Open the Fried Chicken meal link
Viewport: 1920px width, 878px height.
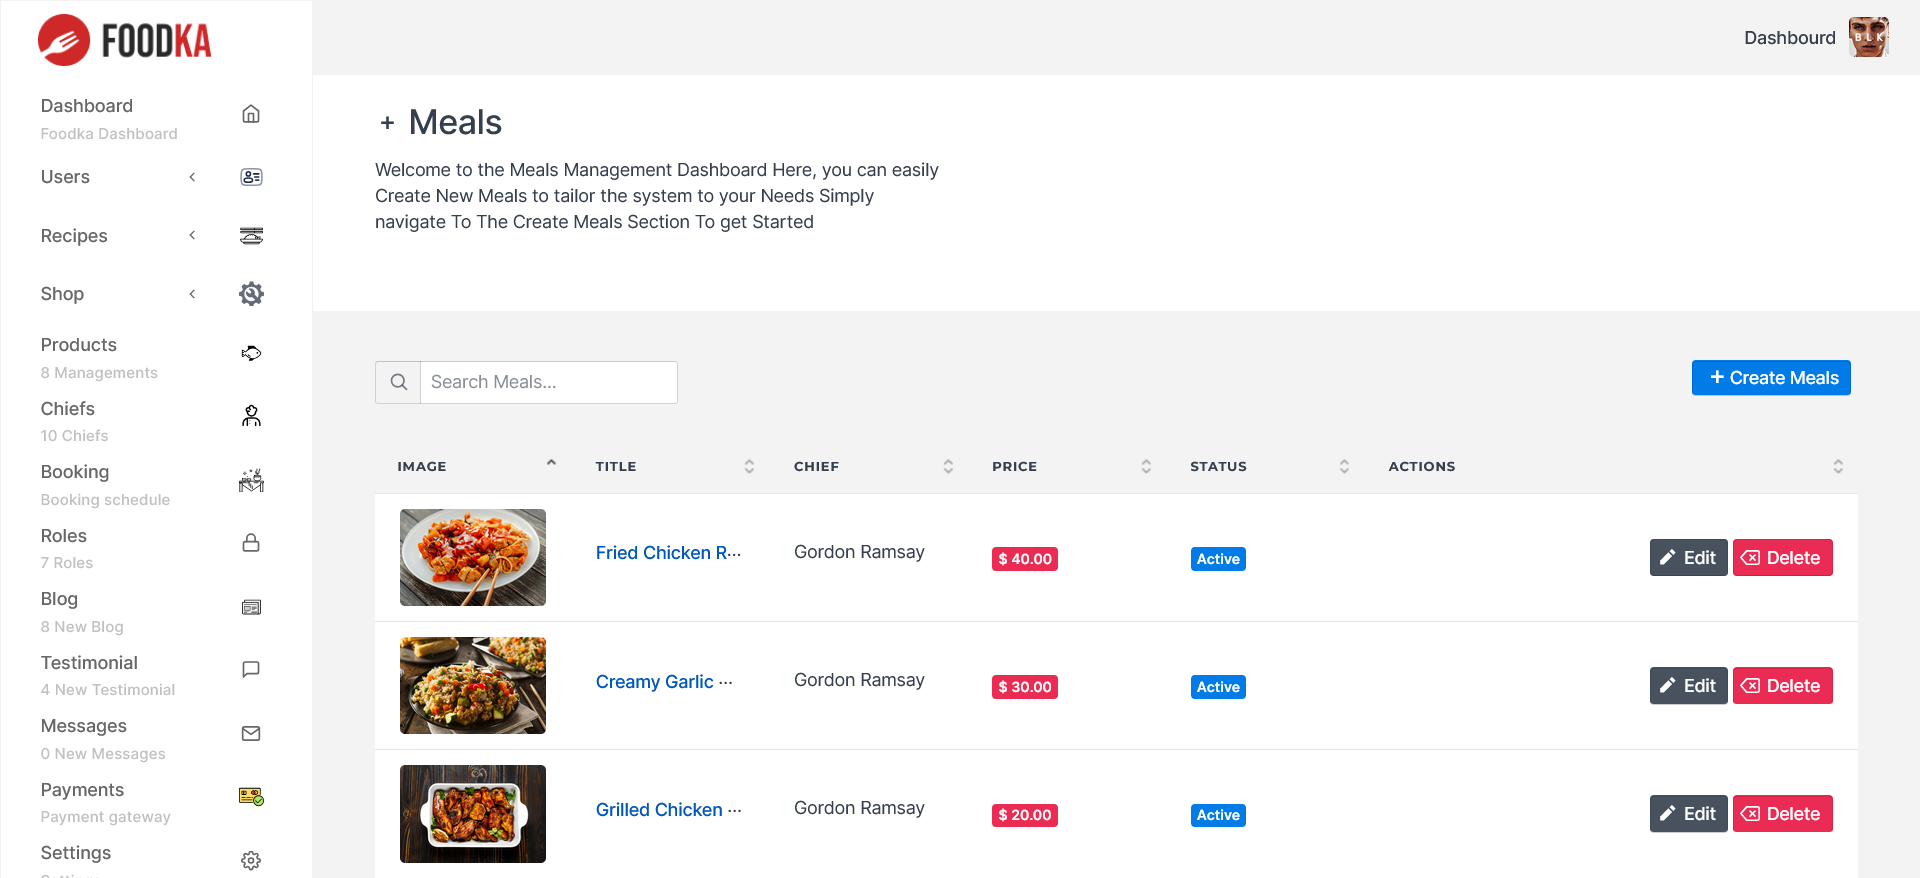coord(668,553)
